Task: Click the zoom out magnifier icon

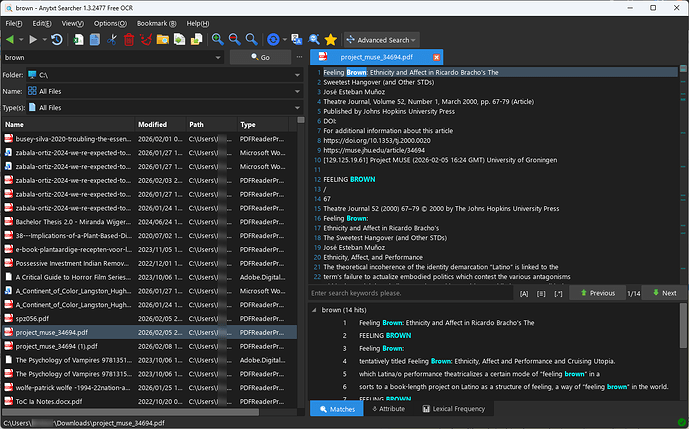Action: pos(235,39)
